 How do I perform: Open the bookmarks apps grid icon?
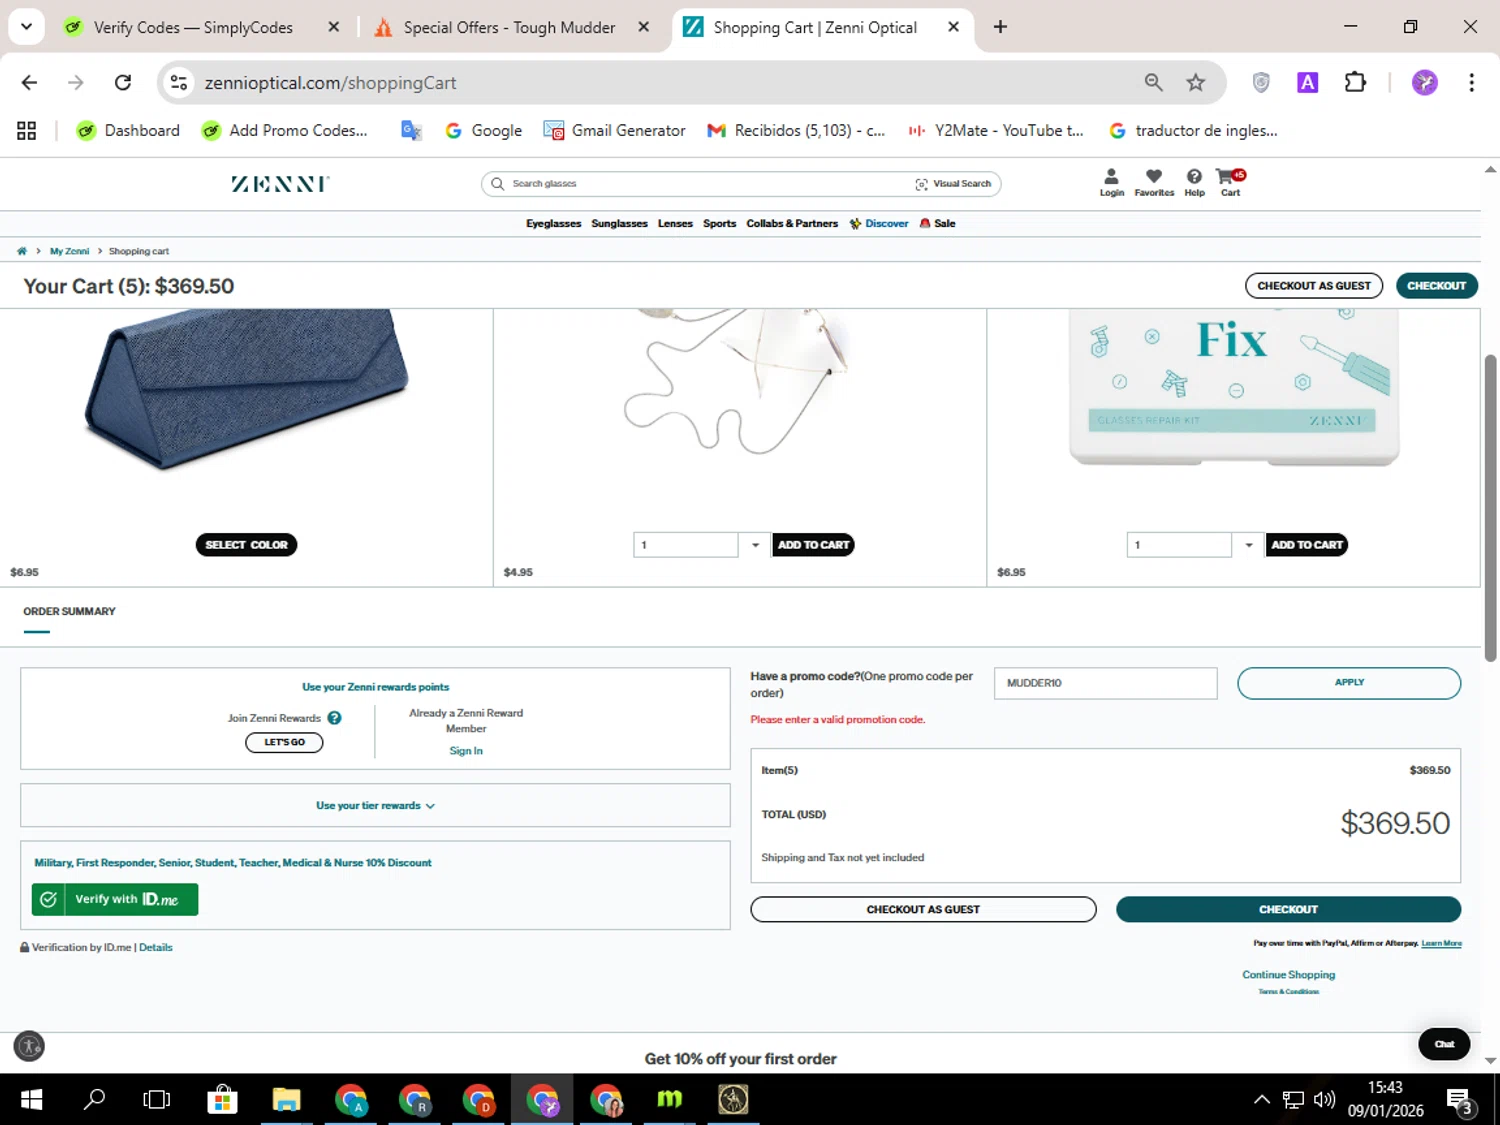click(27, 131)
